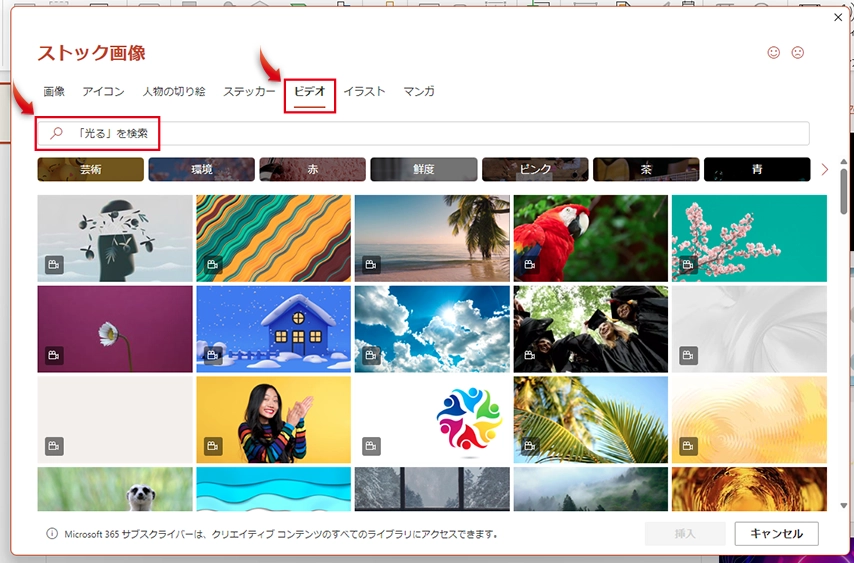Click the 「光る」を検索 search field
The width and height of the screenshot is (854, 563).
click(x=423, y=133)
